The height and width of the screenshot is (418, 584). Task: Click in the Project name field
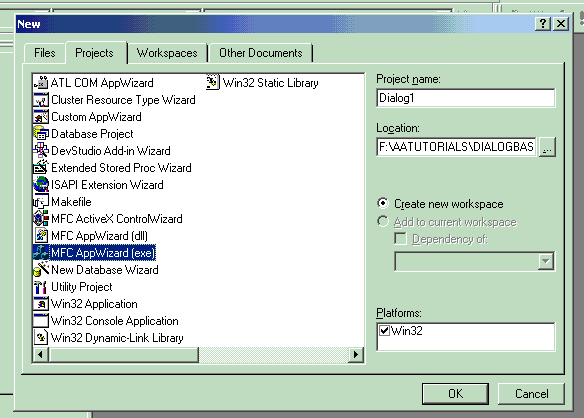click(x=466, y=98)
